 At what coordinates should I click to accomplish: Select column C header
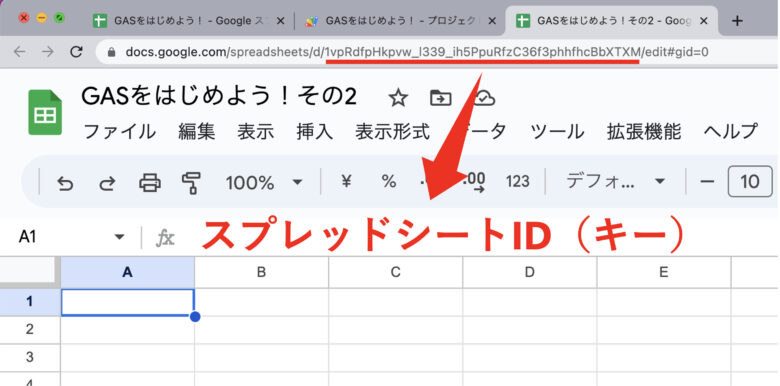[x=395, y=272]
